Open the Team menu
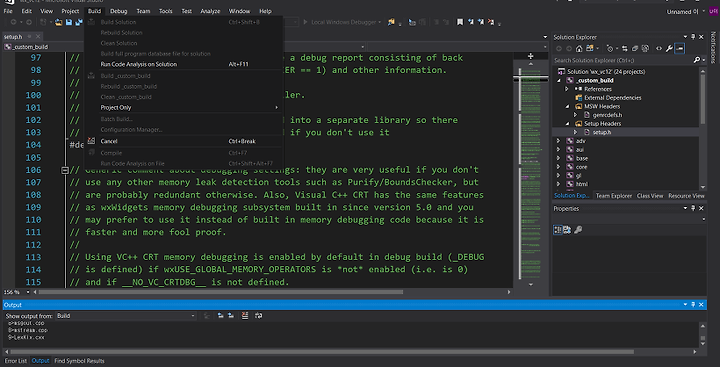The image size is (720, 367). click(143, 11)
